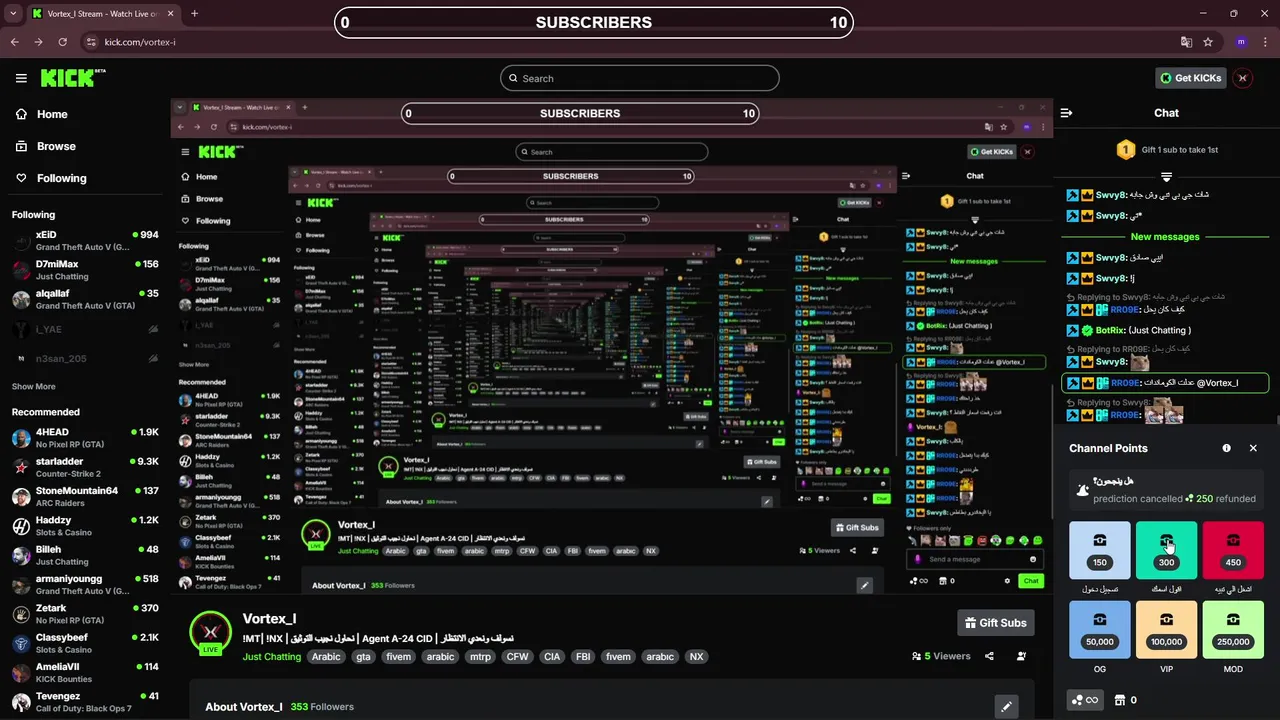Click the channel points balance icon

pyautogui.click(x=1084, y=700)
